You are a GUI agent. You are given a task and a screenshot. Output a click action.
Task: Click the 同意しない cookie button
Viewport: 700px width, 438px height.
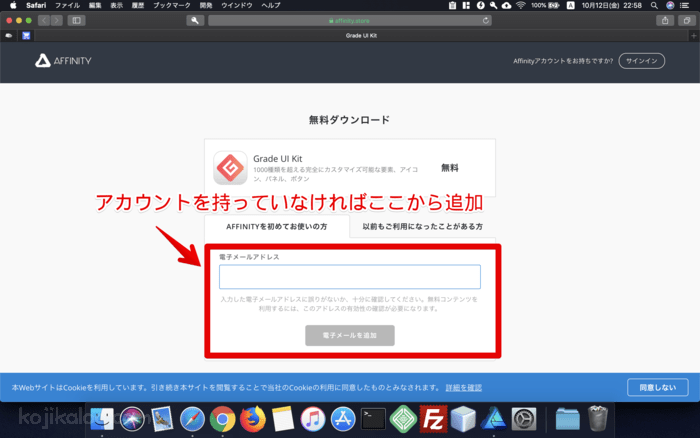coord(658,388)
